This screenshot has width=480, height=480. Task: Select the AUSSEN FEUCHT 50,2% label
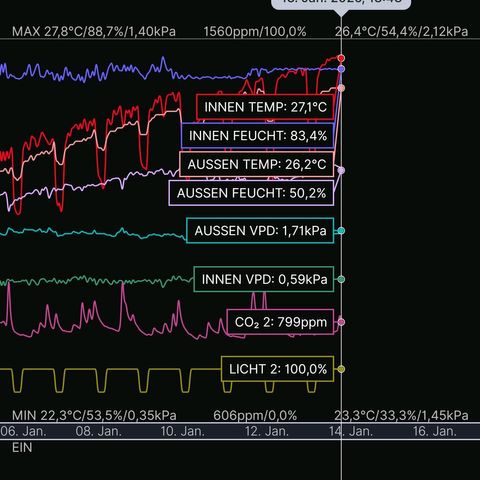coord(251,193)
